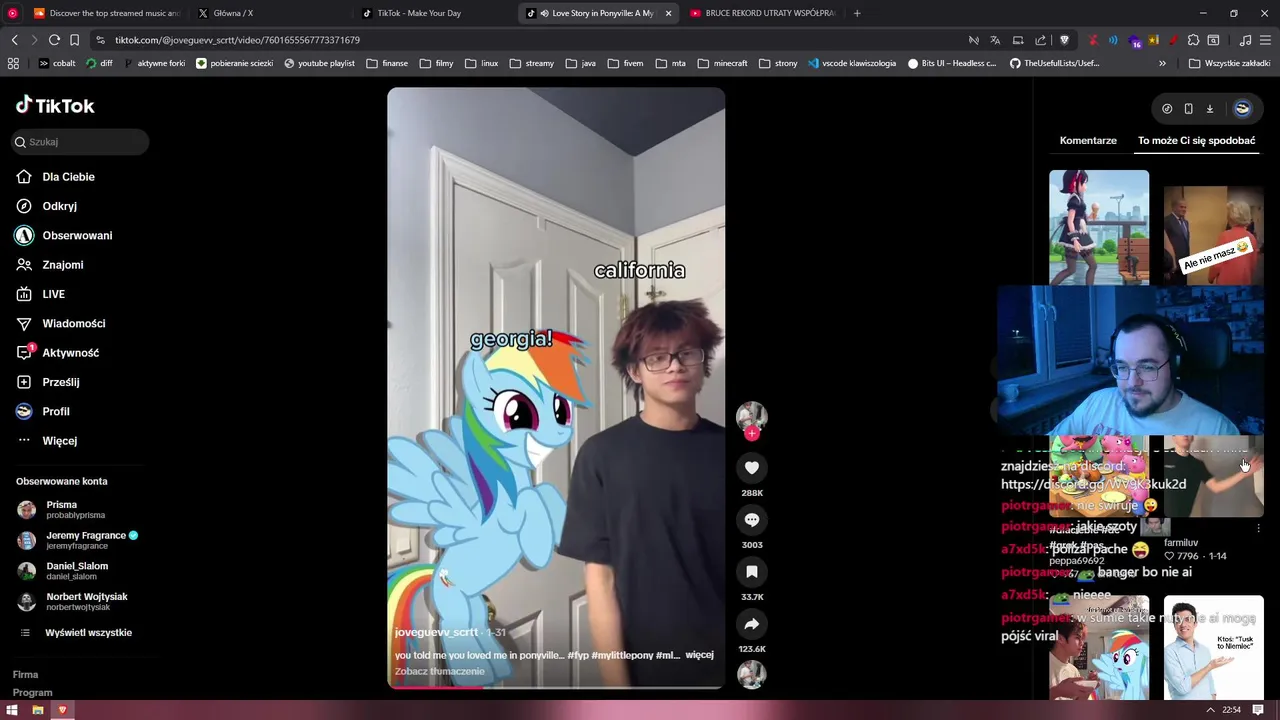Open joveguevv_scrtt username on video
Screen dimensions: 1280x720
coord(436,633)
